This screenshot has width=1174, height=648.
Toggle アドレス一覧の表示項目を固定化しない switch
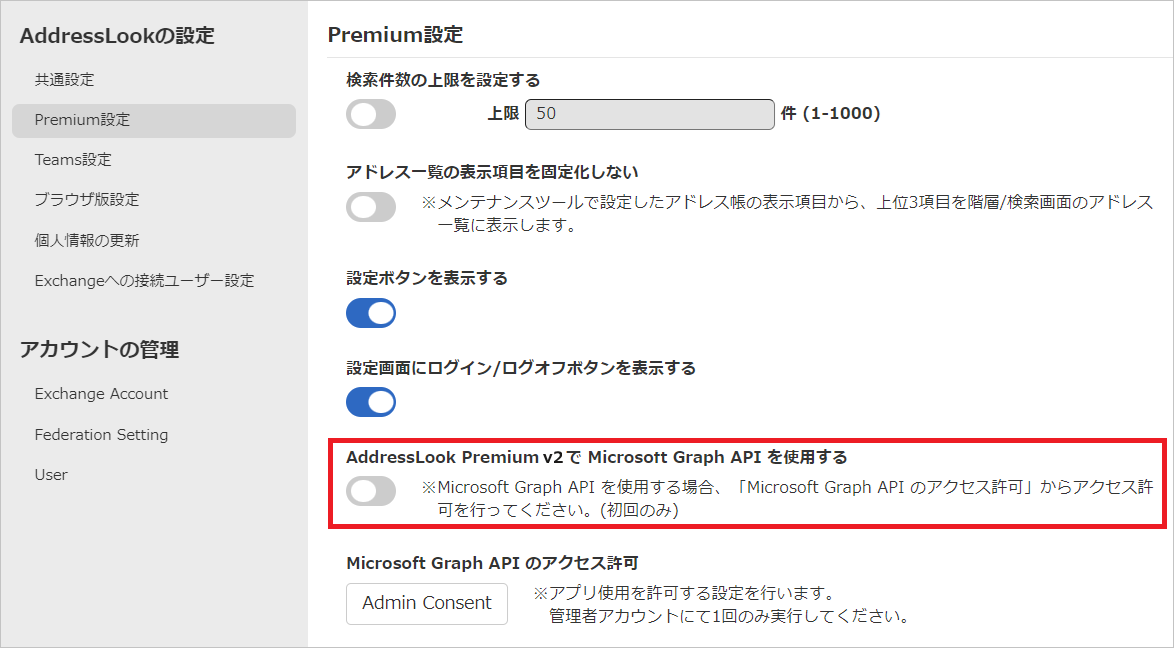point(371,207)
